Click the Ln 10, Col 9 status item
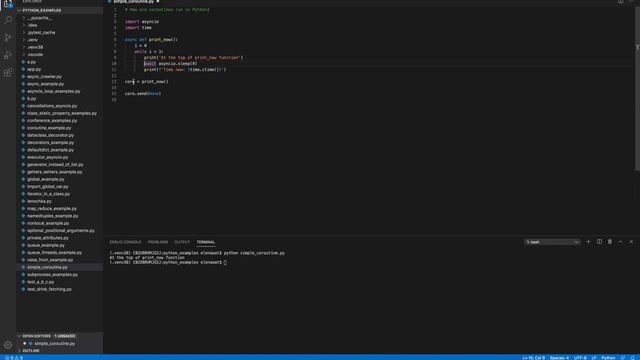Screen dimensions: 640x360 tap(533, 358)
